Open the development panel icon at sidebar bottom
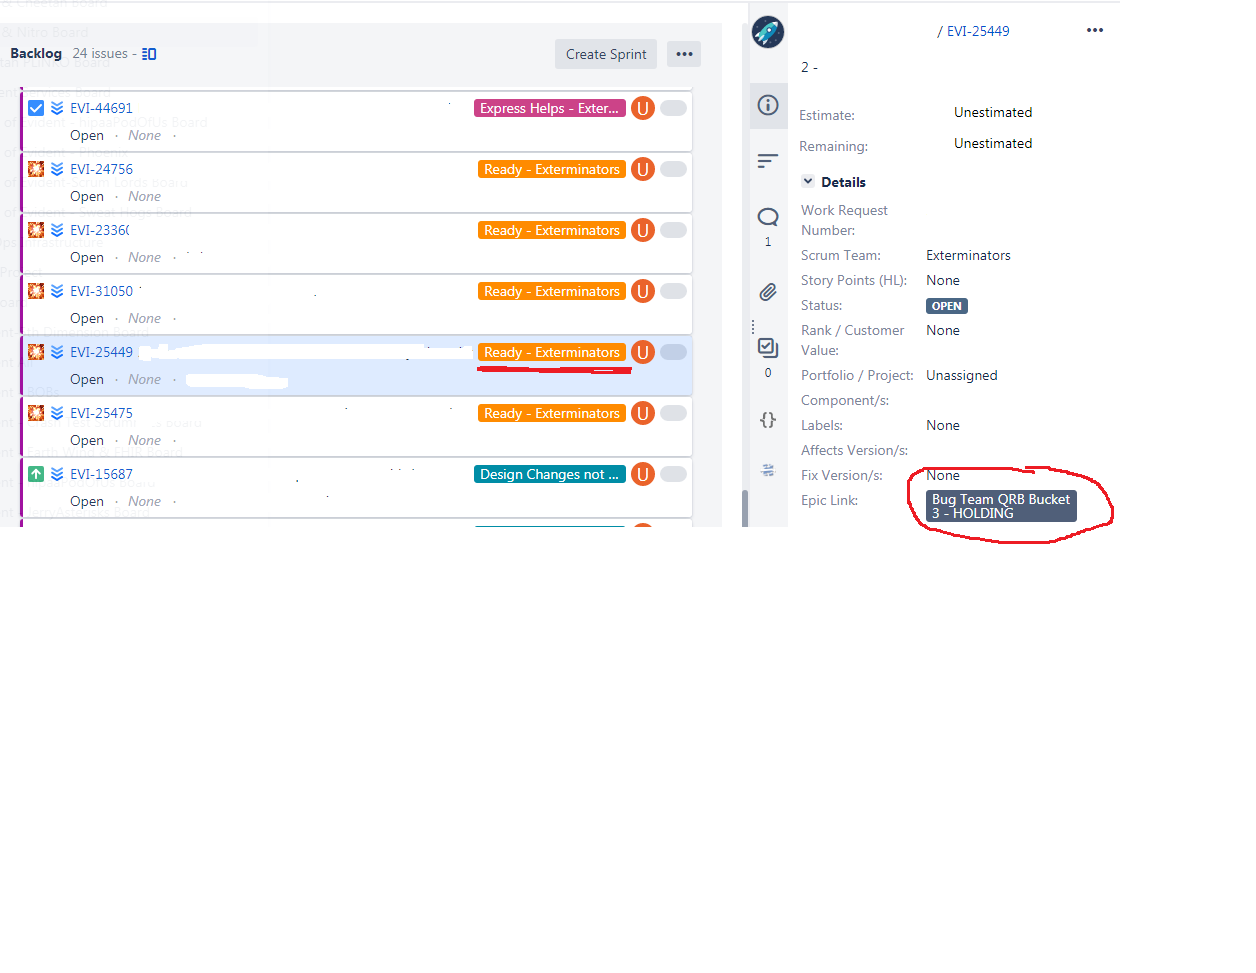This screenshot has width=1256, height=973. click(x=768, y=469)
